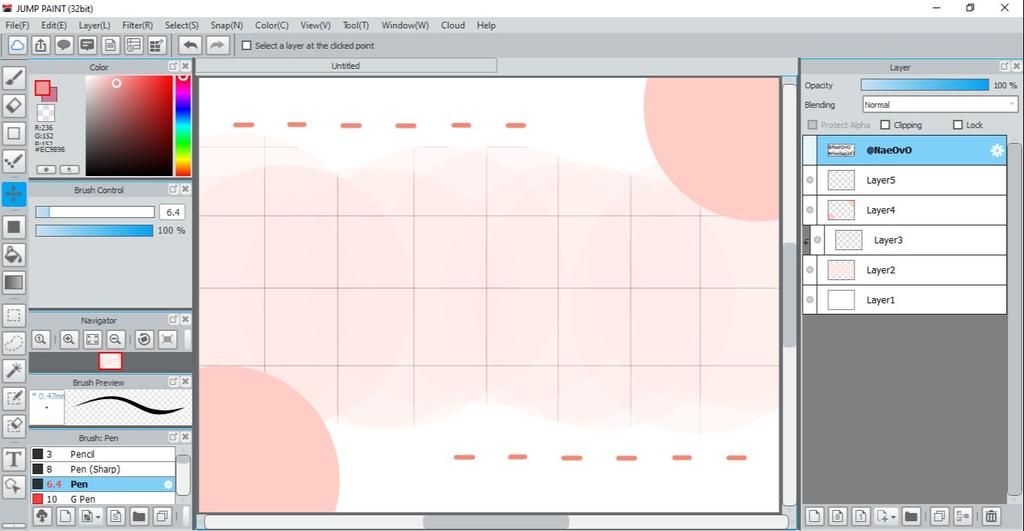Screen dimensions: 1024x531
Task: Select the Eraser tool
Action: click(x=14, y=105)
